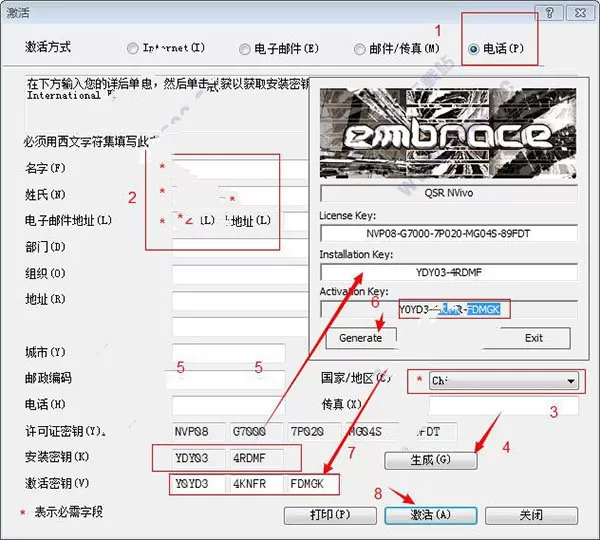This screenshot has height=540, width=600.
Task: Click Exit in the keygen window
Action: point(533,338)
